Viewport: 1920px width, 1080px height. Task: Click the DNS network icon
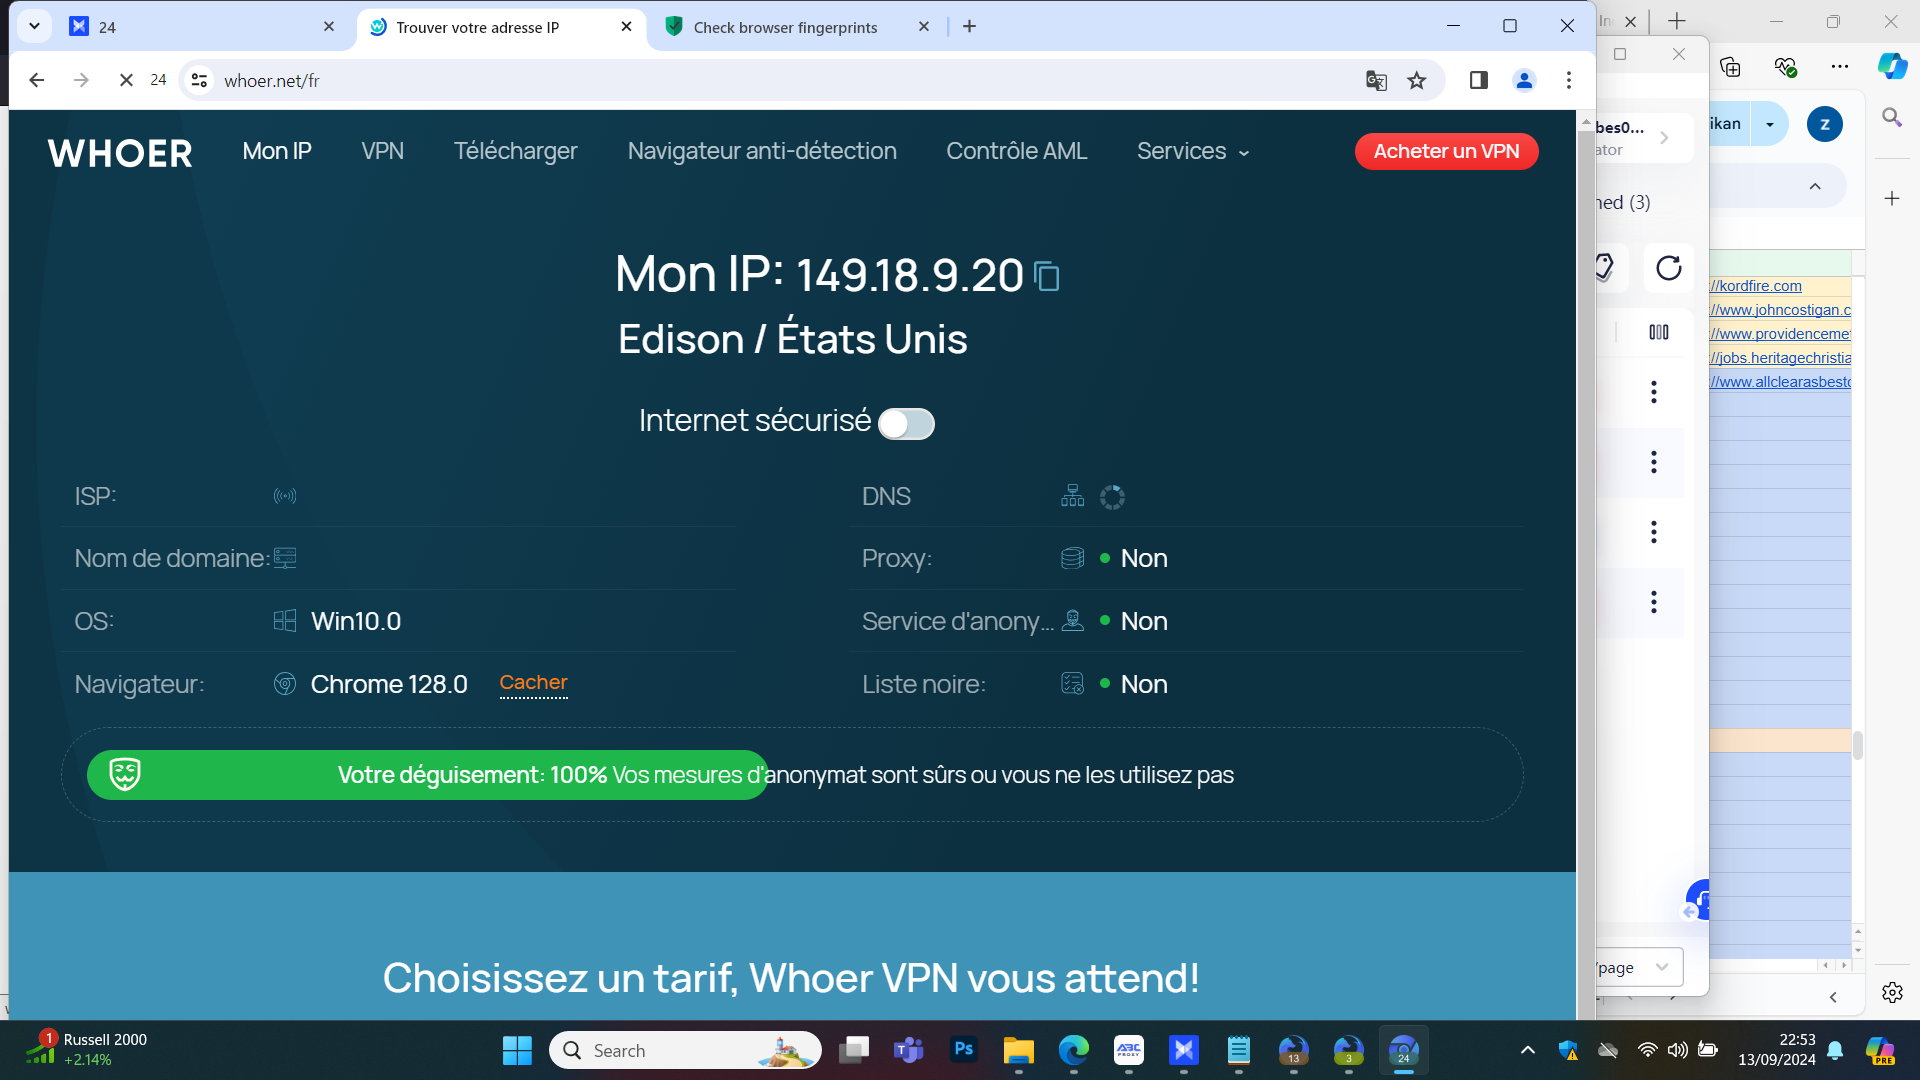click(x=1073, y=496)
